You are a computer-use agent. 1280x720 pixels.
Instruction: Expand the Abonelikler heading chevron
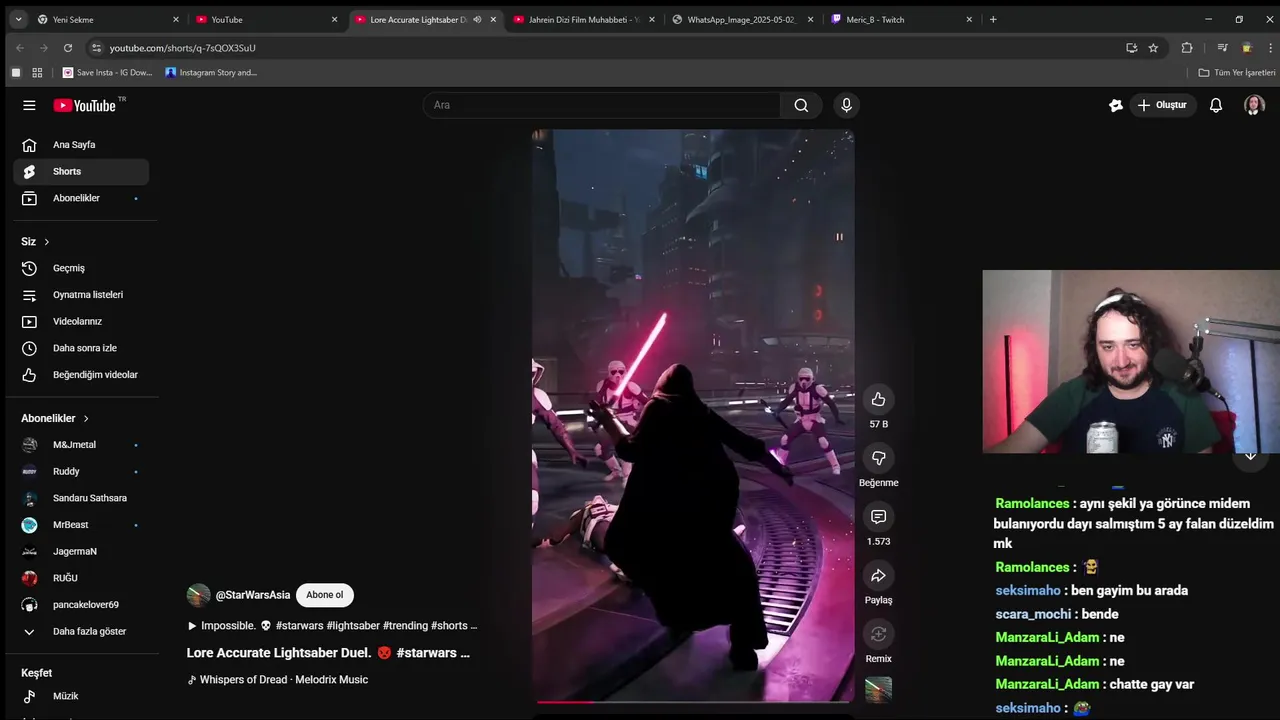coord(86,419)
